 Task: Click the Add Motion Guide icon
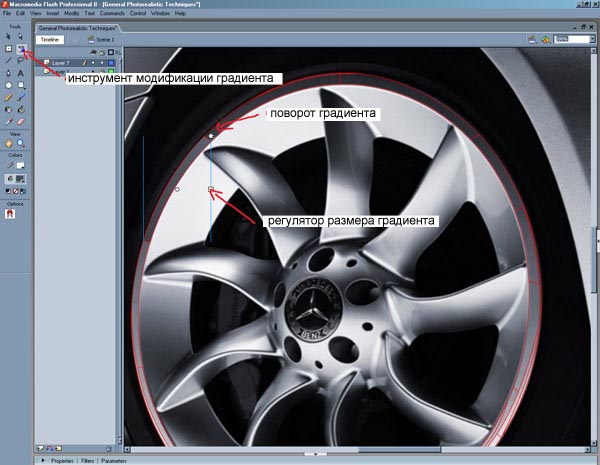[x=49, y=448]
